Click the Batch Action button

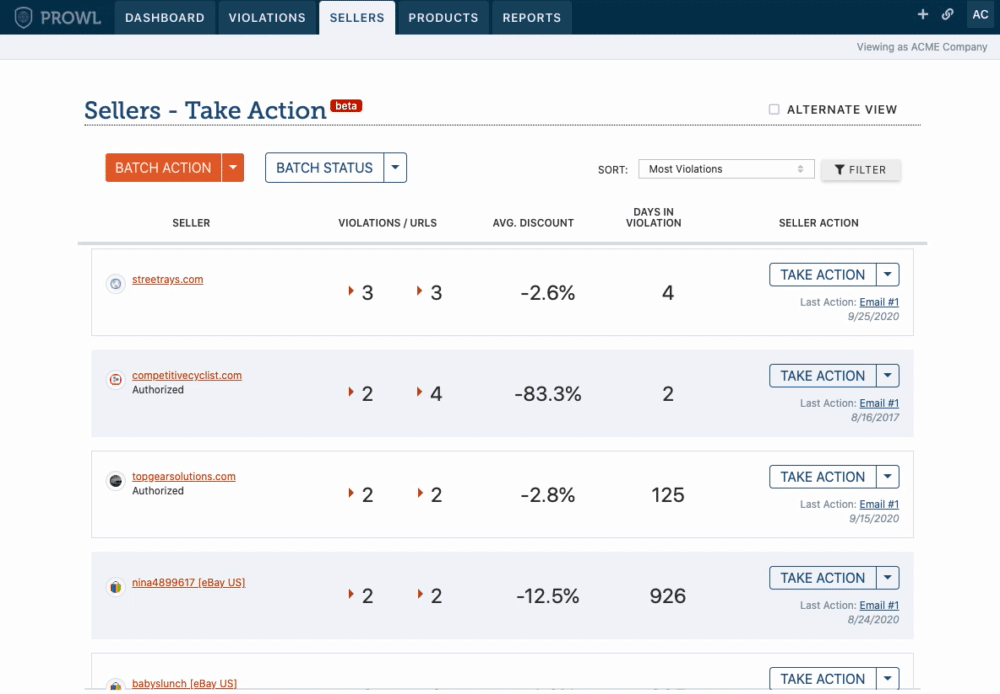(x=163, y=168)
